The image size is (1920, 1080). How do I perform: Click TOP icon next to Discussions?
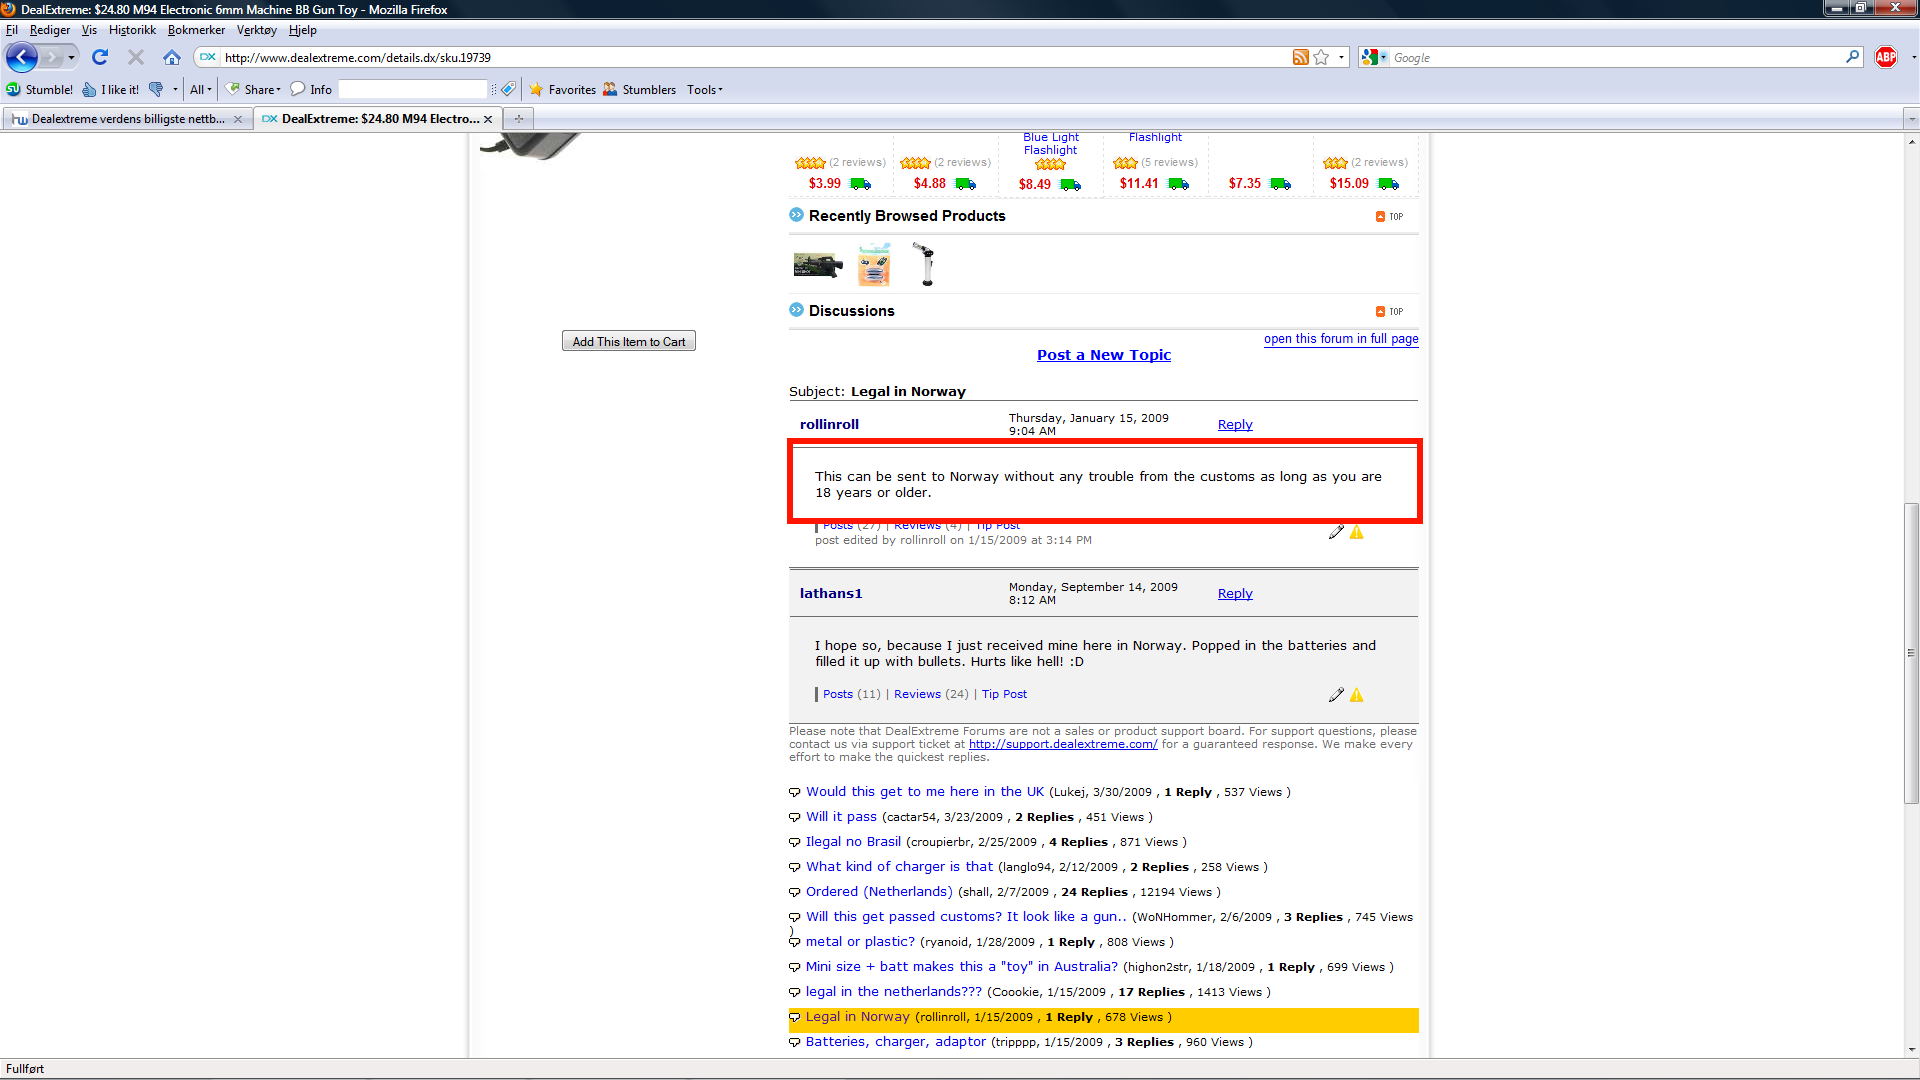tap(1389, 311)
